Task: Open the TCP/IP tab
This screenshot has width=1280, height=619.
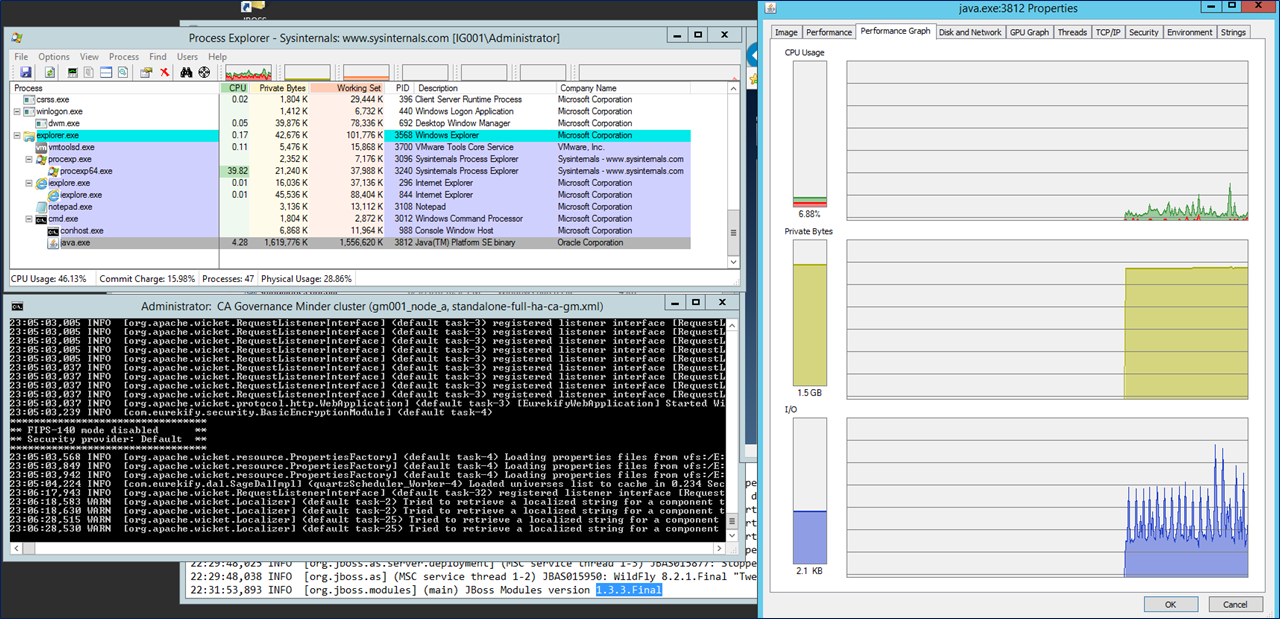Action: pos(1108,32)
